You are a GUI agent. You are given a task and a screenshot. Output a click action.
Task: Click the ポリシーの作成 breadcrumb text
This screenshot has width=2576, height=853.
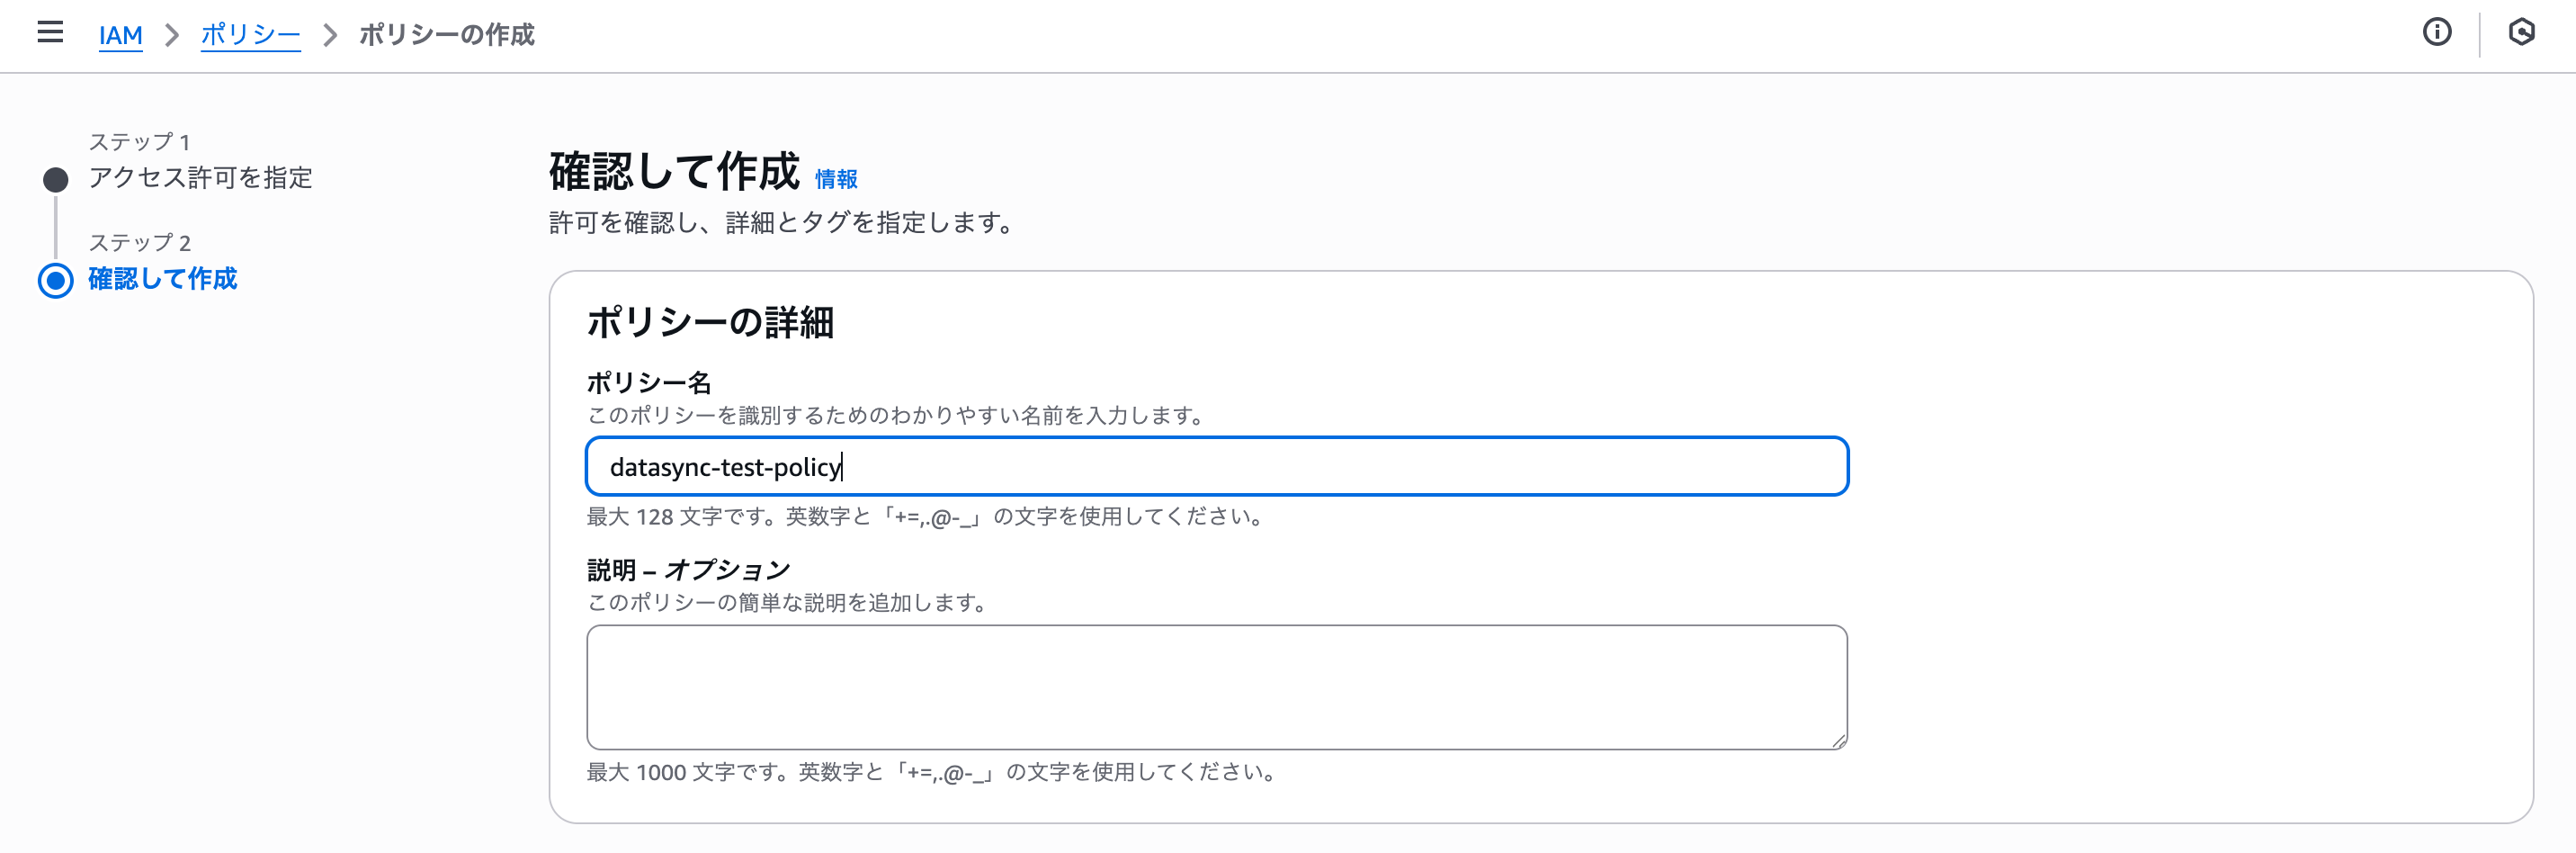pyautogui.click(x=447, y=35)
